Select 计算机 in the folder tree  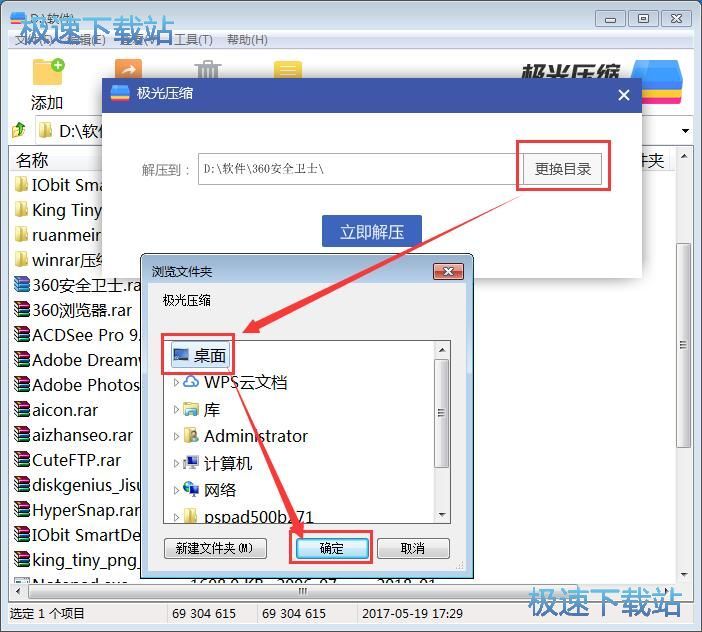click(x=228, y=463)
